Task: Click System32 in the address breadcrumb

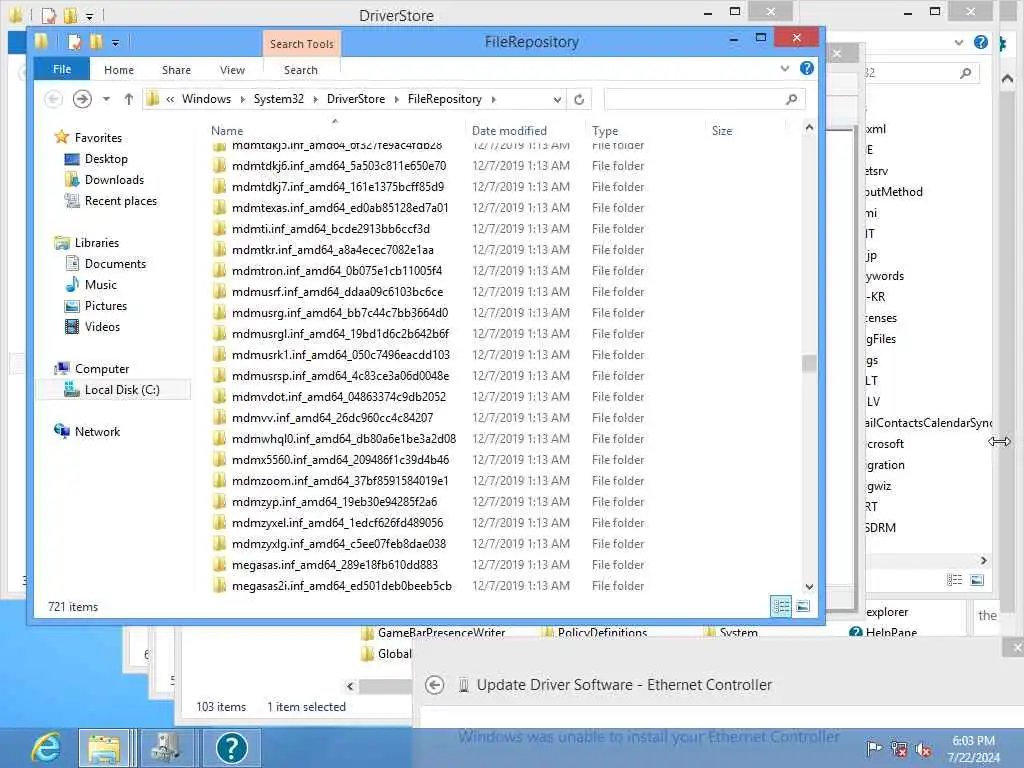Action: (x=278, y=99)
